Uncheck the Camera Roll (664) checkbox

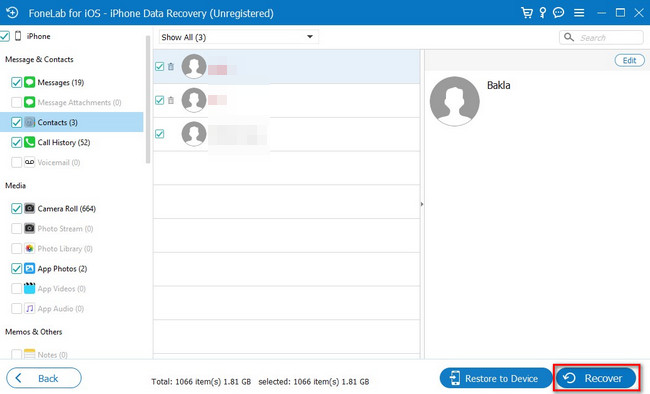(16, 208)
